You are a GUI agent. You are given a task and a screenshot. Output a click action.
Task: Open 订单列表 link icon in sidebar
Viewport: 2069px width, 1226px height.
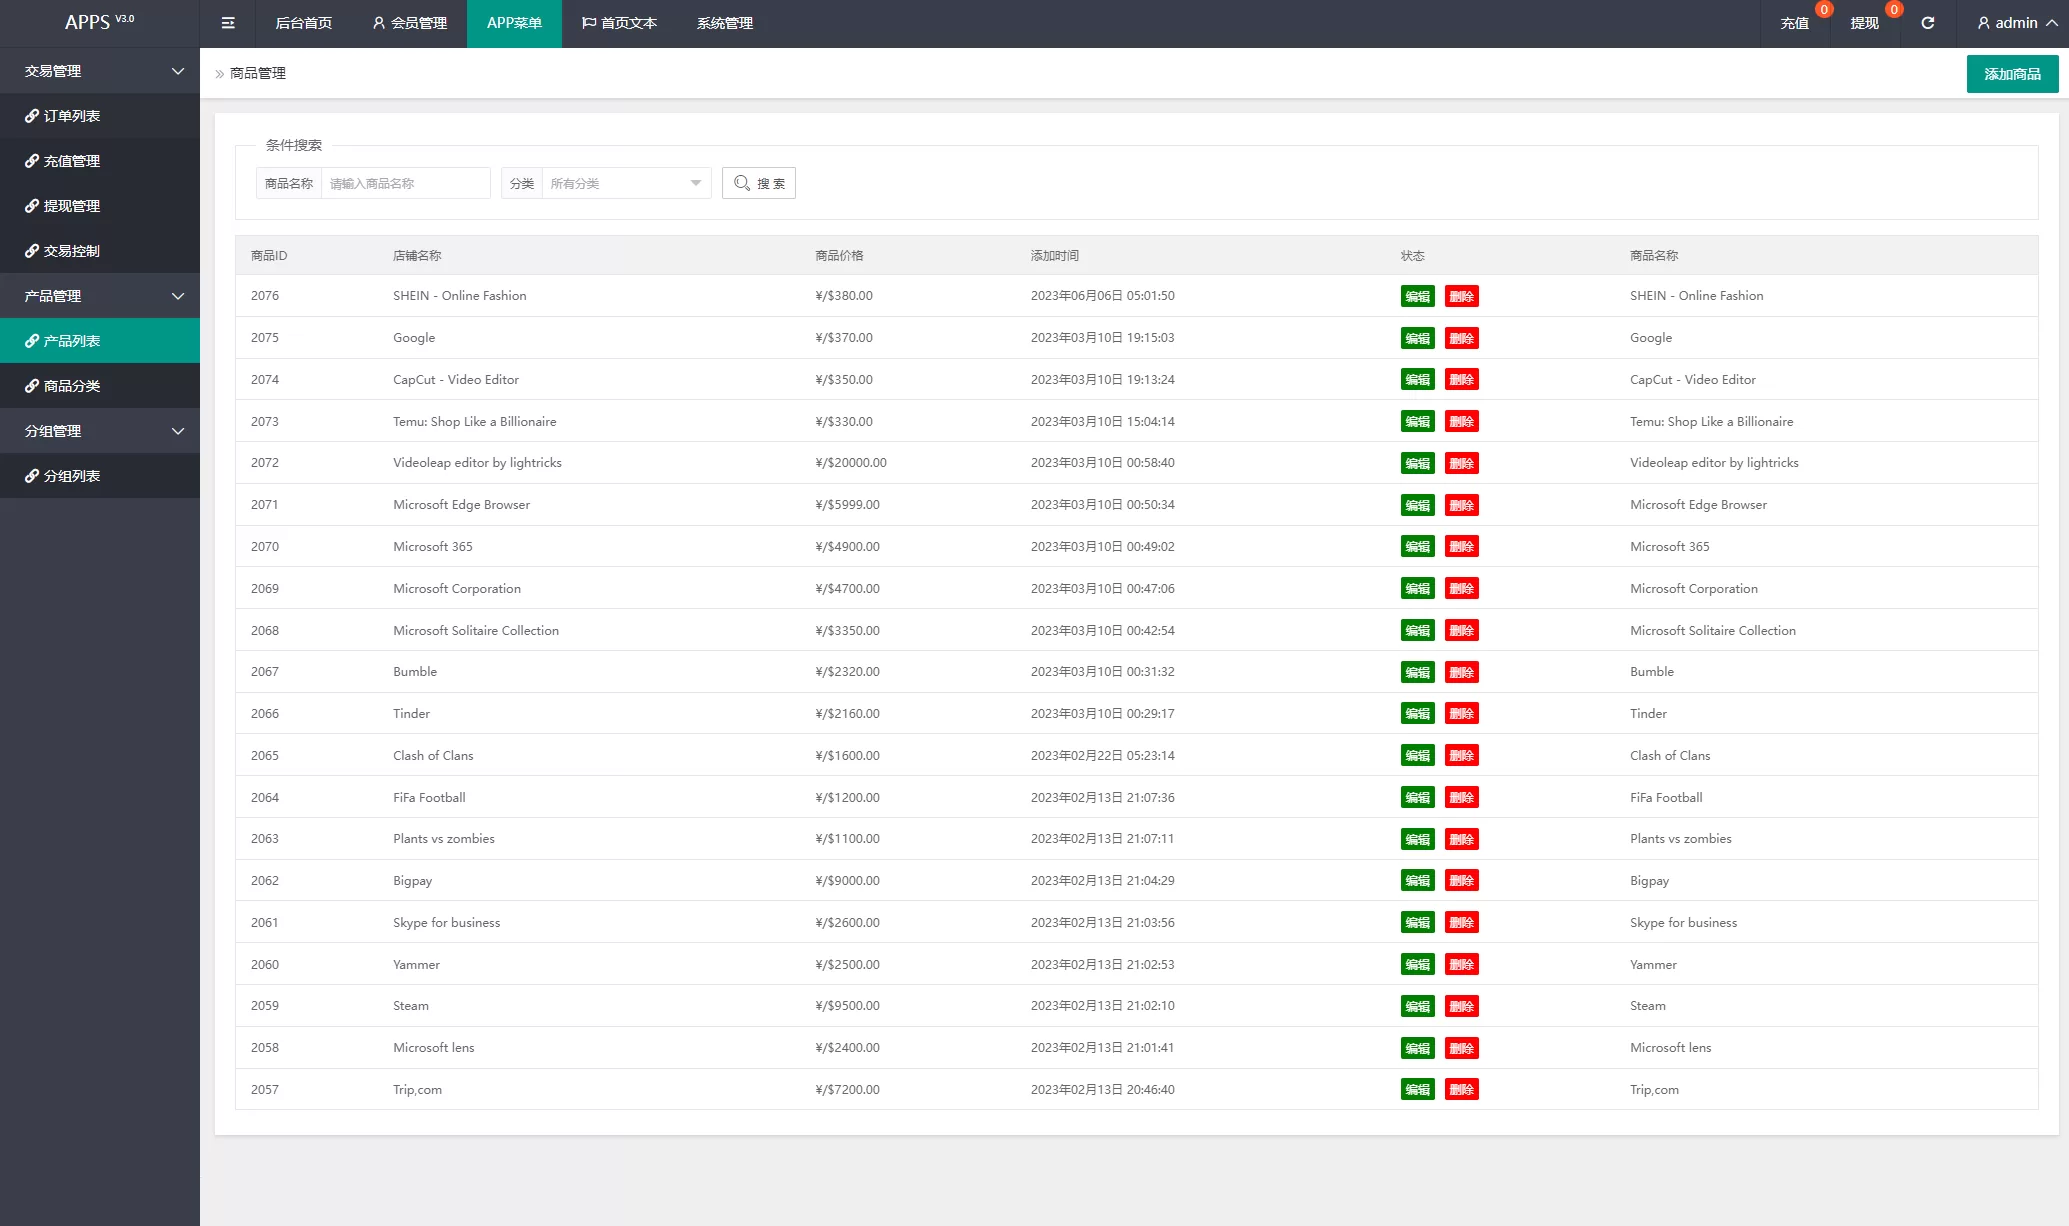tap(32, 116)
